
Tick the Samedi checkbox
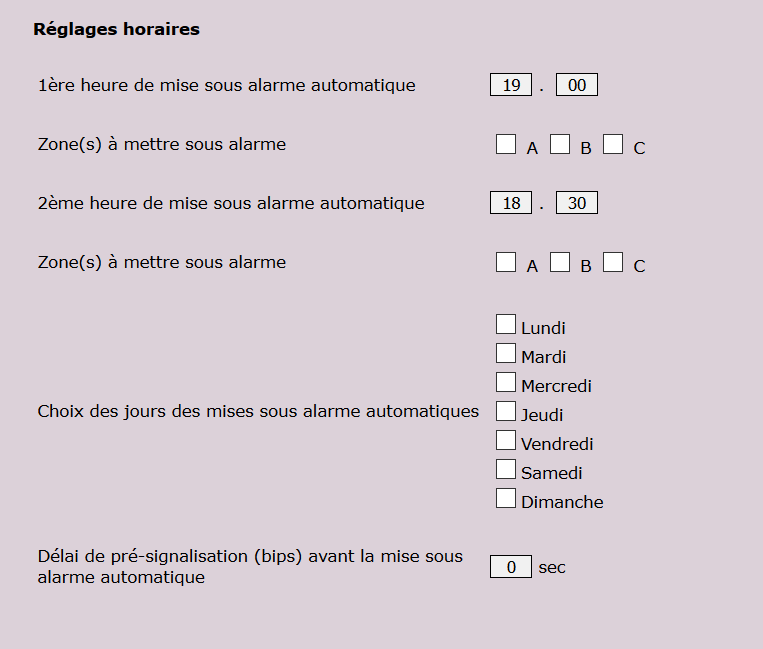click(x=506, y=469)
